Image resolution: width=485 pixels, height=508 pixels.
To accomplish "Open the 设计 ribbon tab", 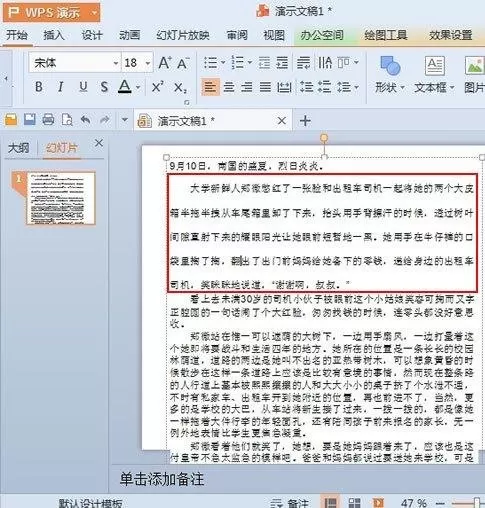I will (x=92, y=35).
